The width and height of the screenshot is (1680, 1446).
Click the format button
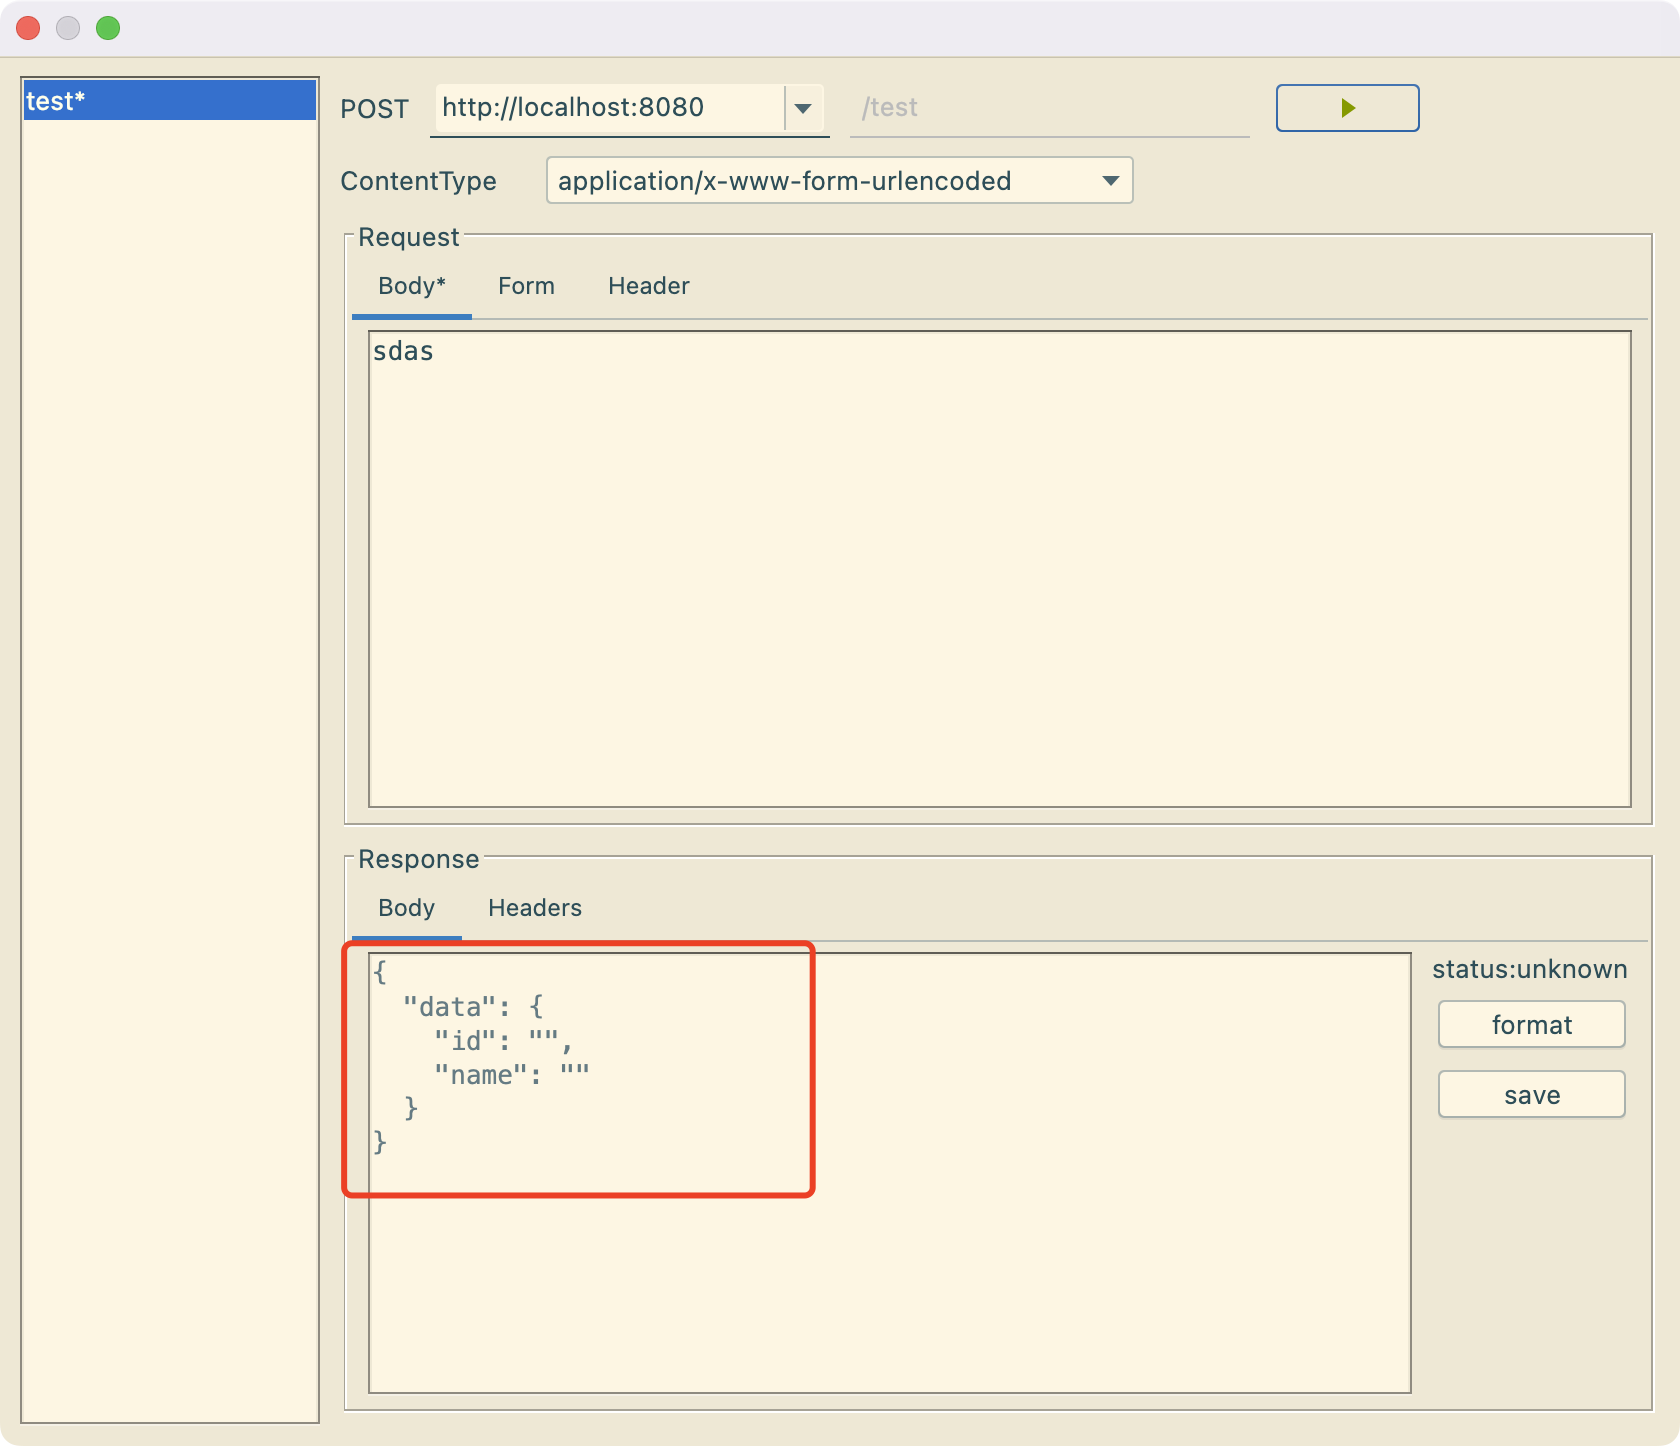click(x=1531, y=1025)
